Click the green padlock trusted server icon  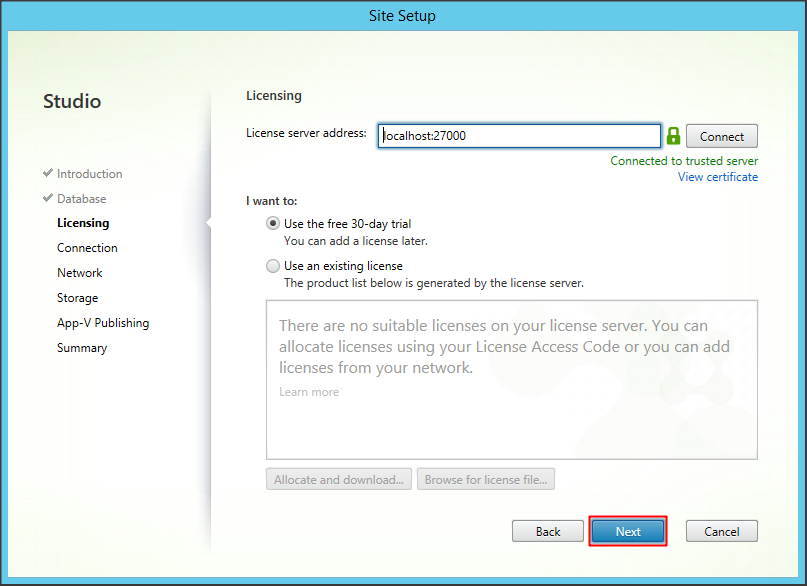coord(673,136)
